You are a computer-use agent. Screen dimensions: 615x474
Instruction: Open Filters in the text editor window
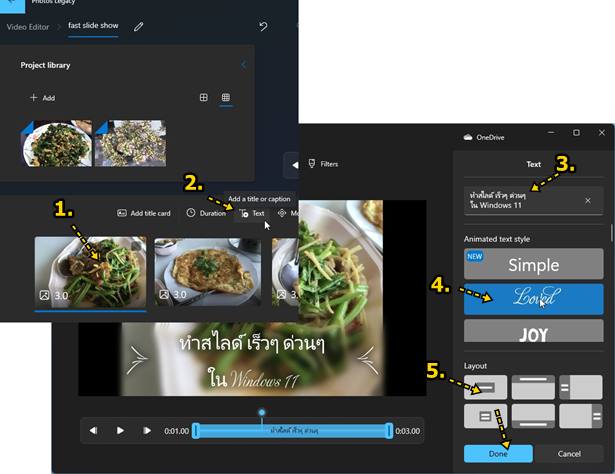tap(323, 164)
